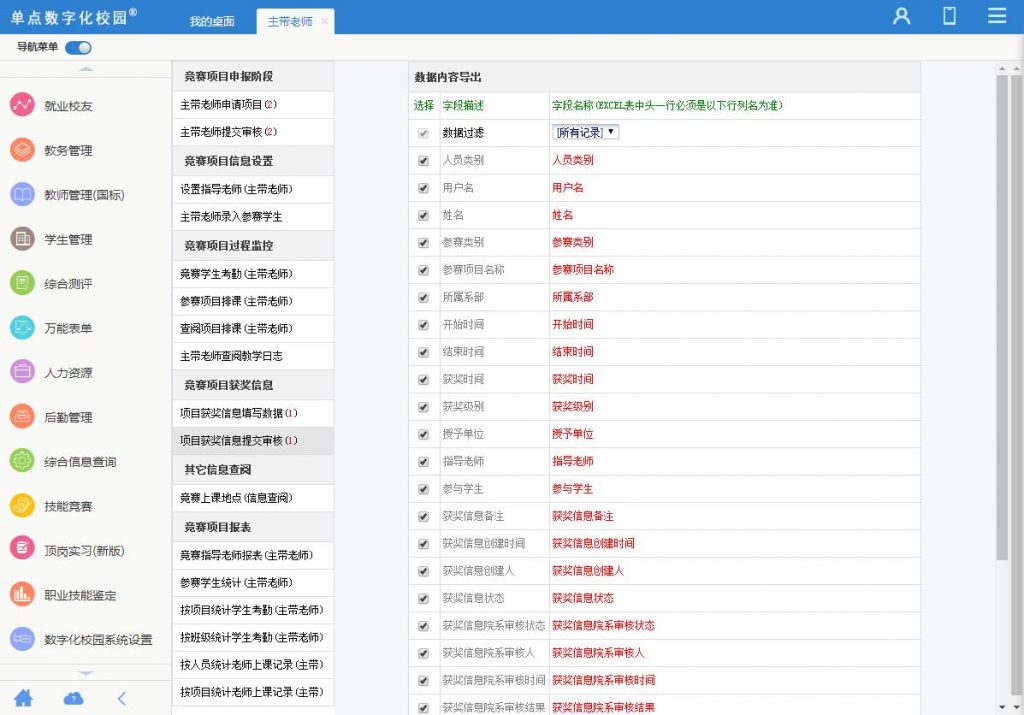Open the user profile icon
This screenshot has height=715, width=1024.
pyautogui.click(x=902, y=16)
